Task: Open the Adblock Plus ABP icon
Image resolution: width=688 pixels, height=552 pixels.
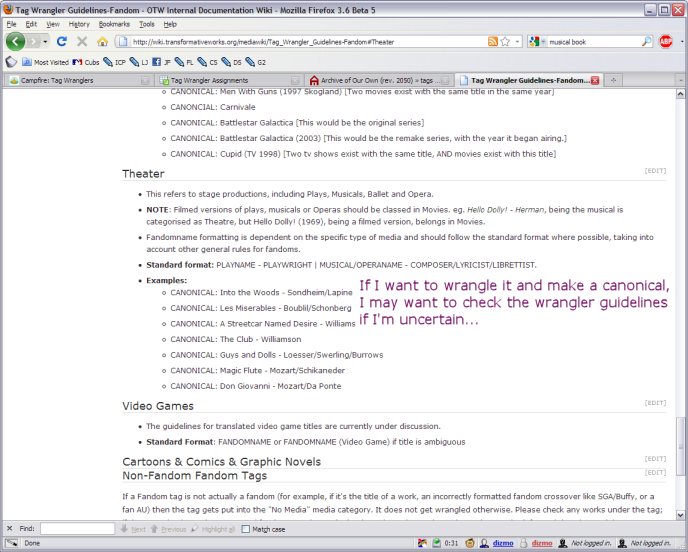Action: (666, 42)
